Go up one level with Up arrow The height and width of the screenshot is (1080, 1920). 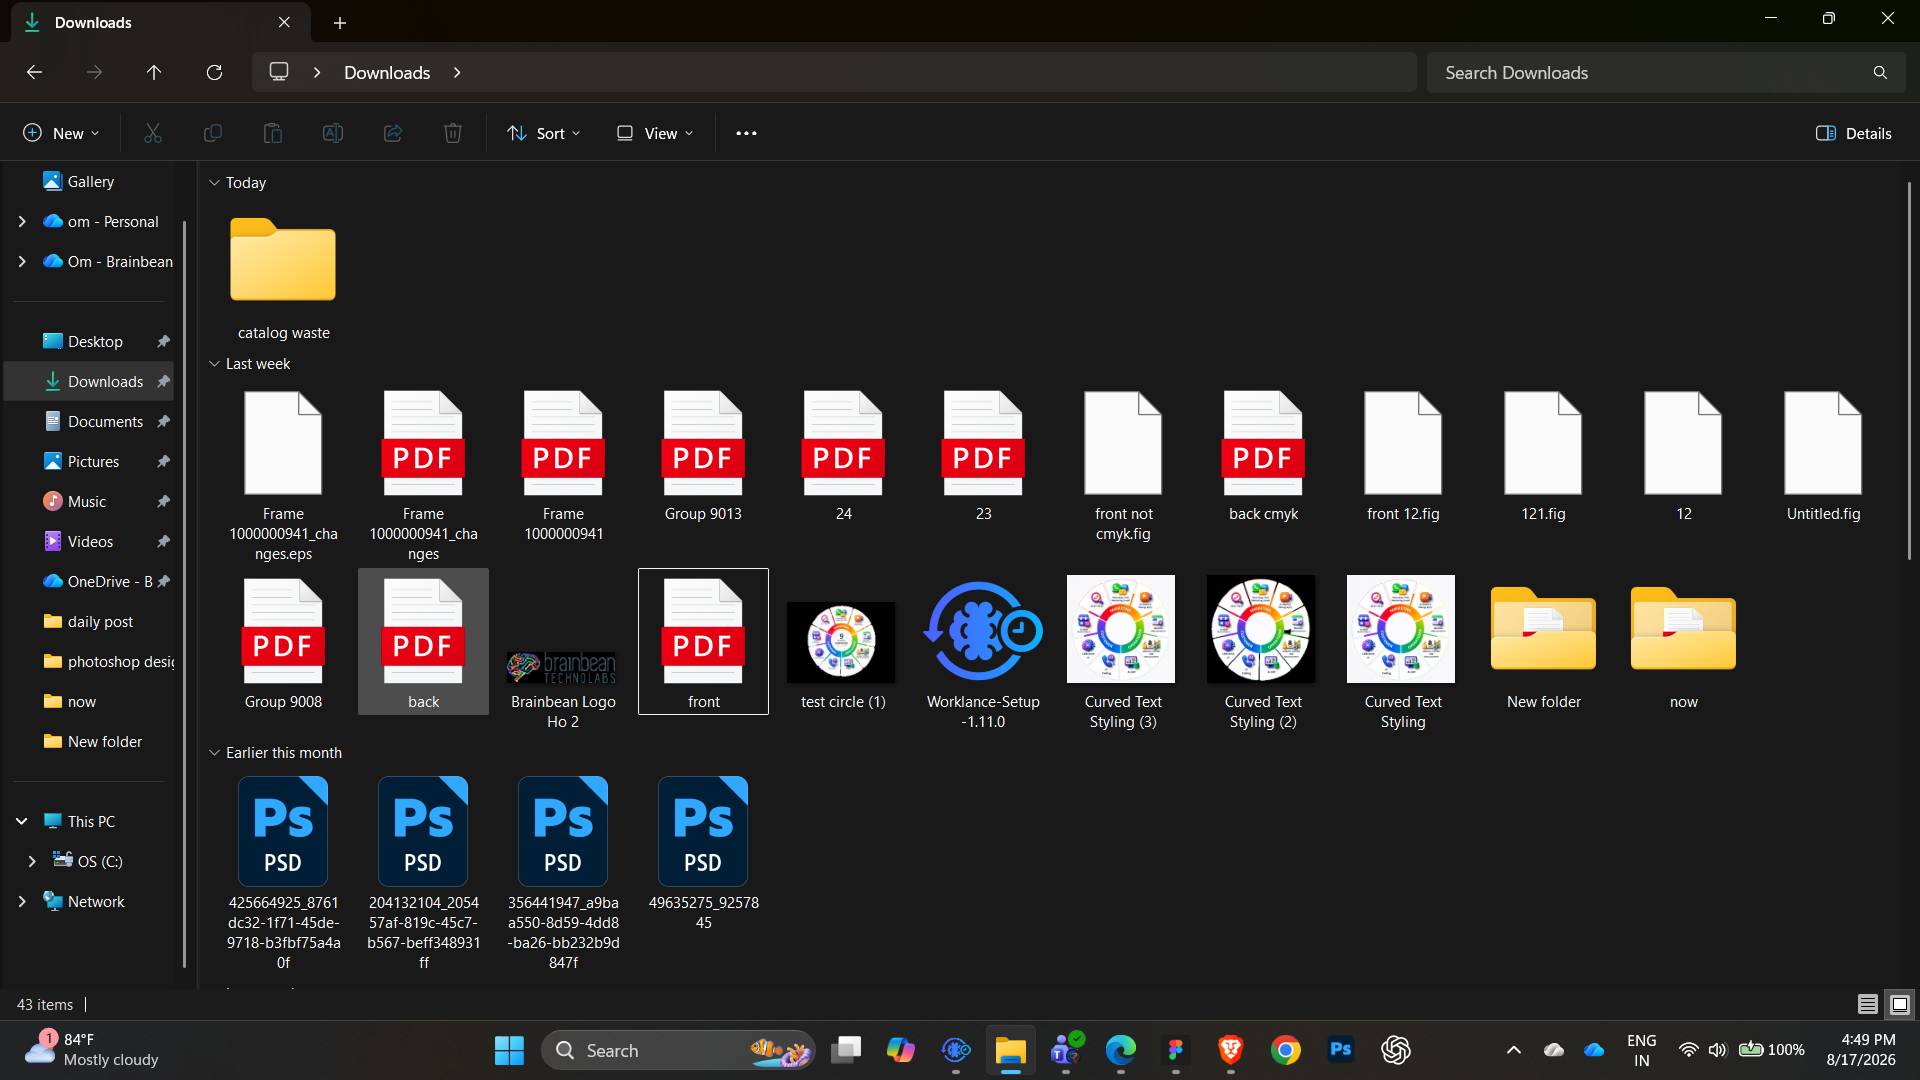(154, 72)
